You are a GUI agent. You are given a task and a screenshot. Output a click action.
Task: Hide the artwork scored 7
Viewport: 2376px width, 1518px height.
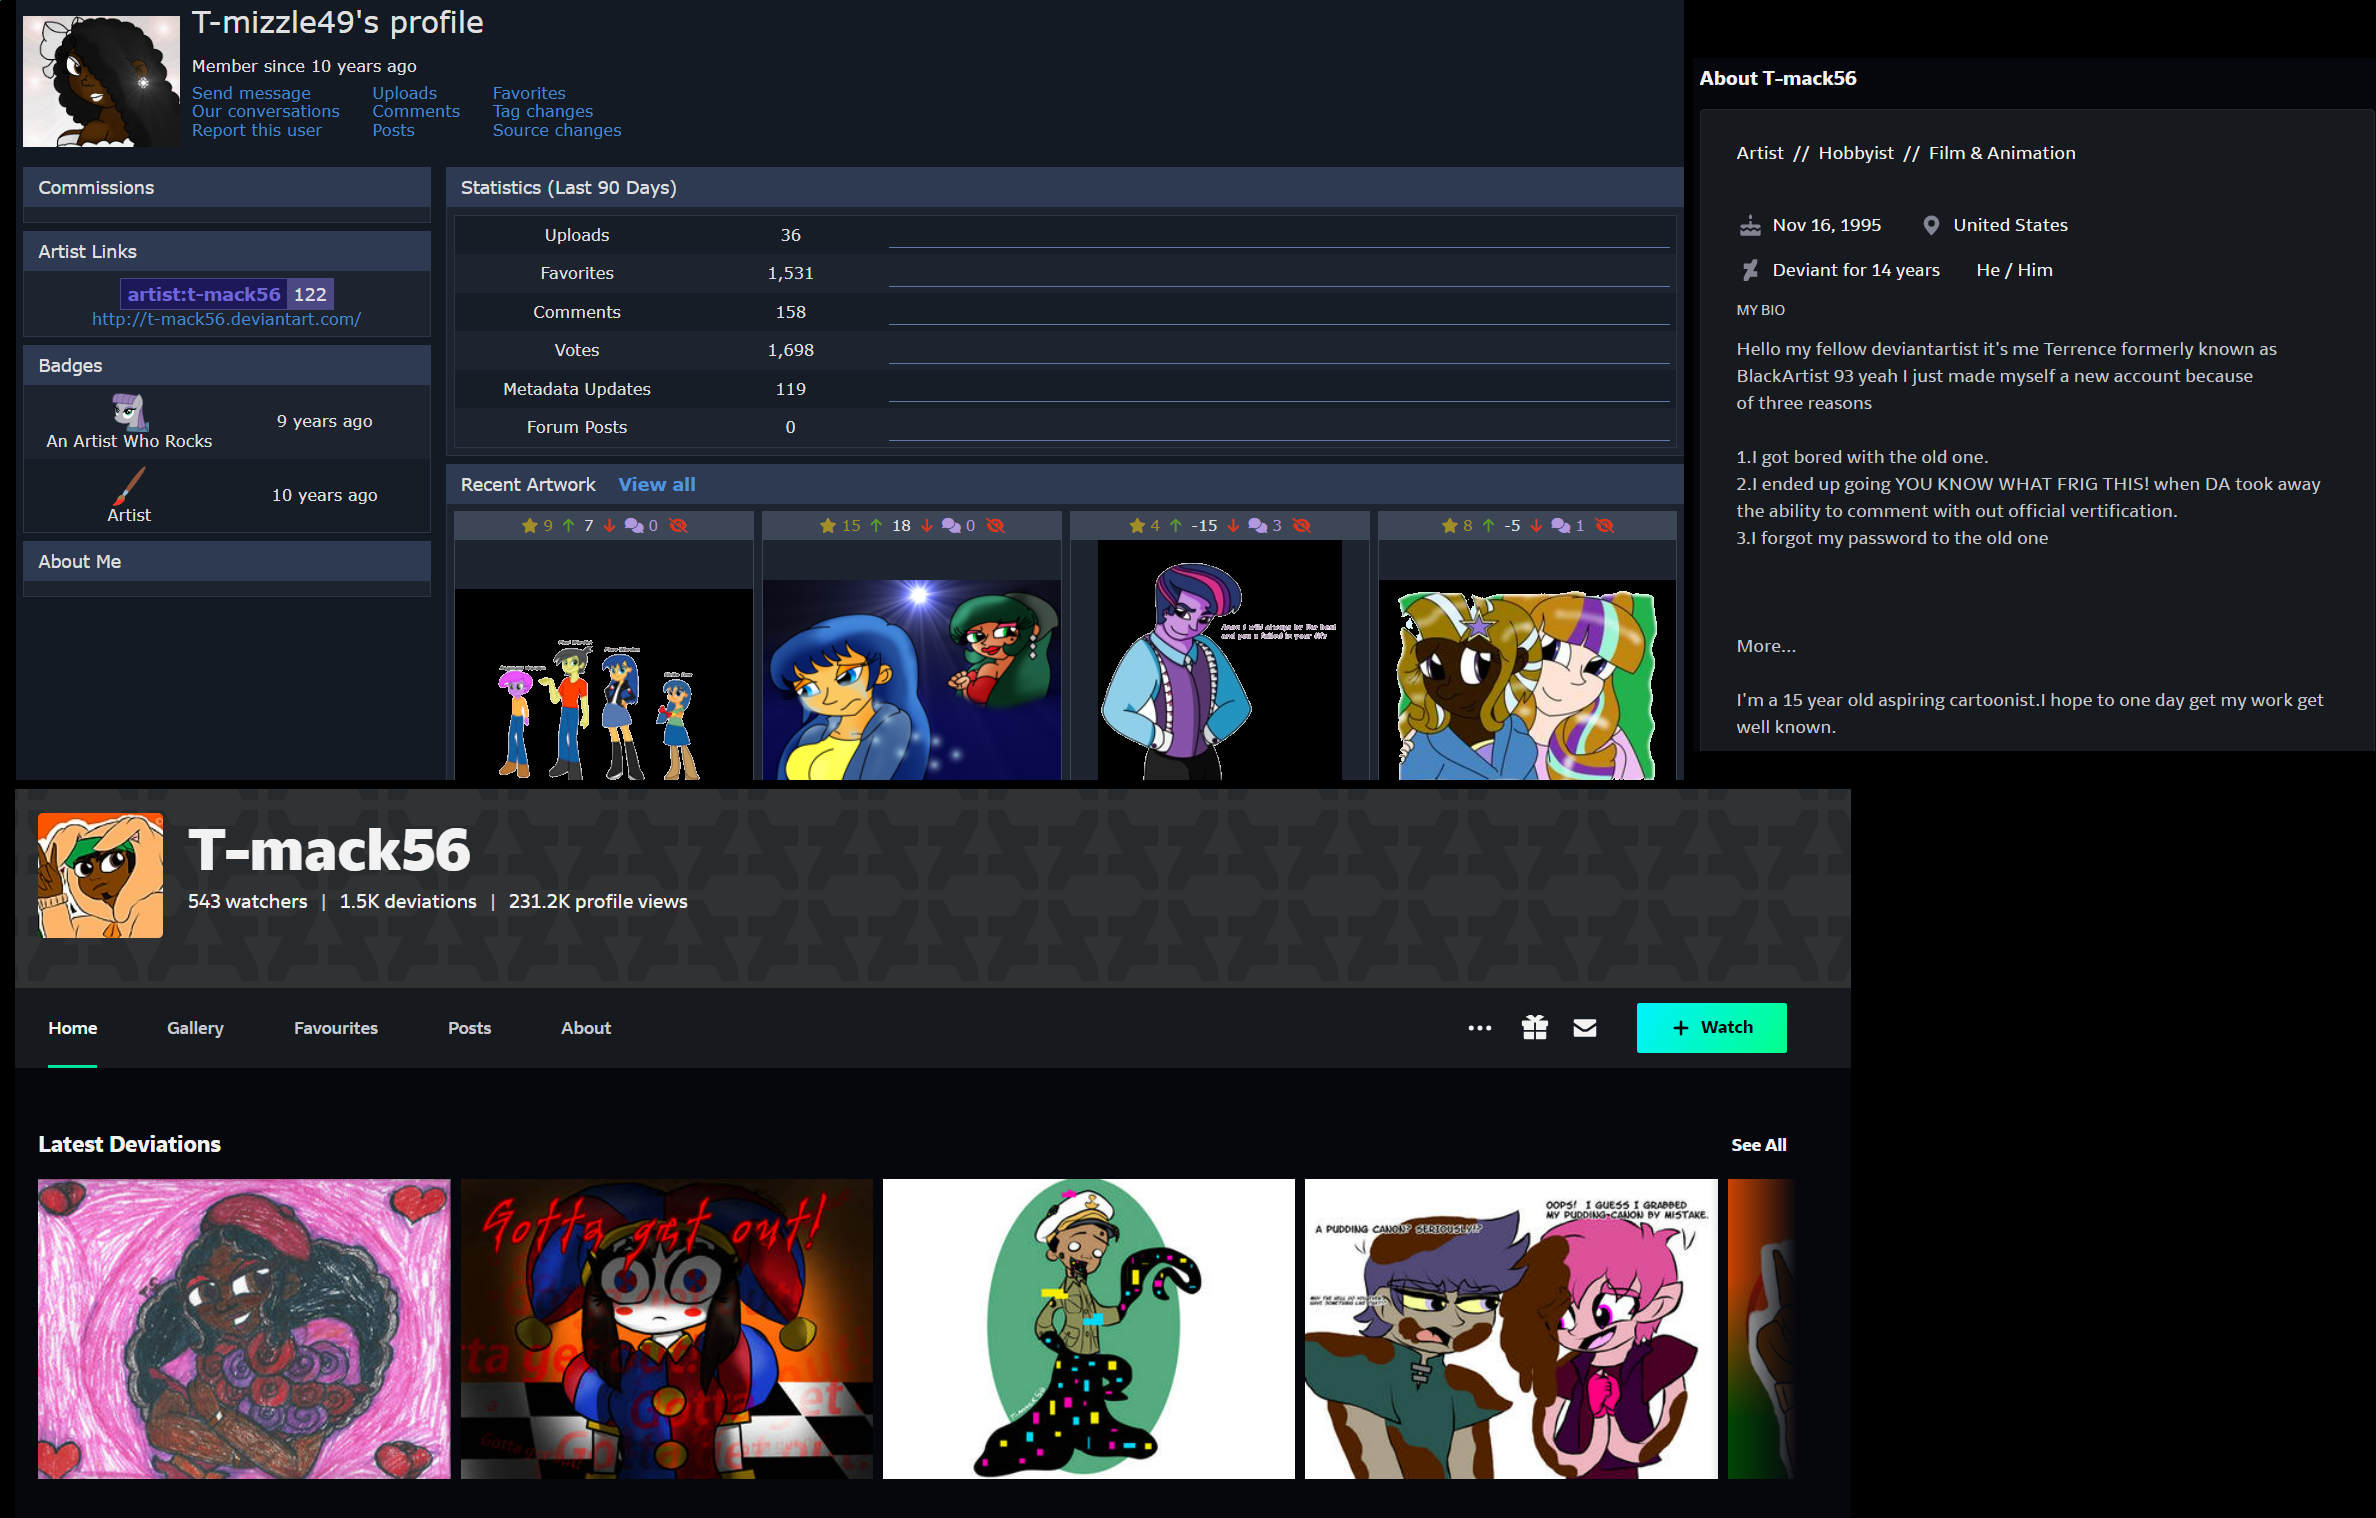pos(678,526)
